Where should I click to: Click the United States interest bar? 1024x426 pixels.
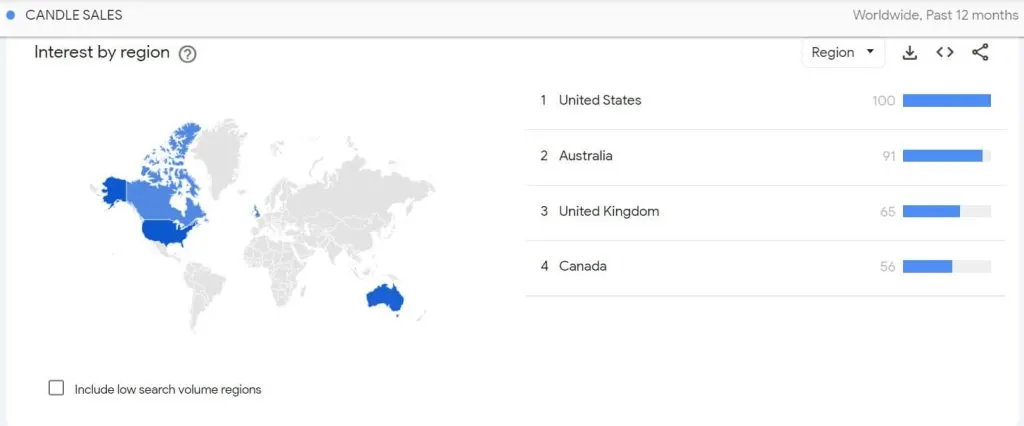tap(947, 101)
